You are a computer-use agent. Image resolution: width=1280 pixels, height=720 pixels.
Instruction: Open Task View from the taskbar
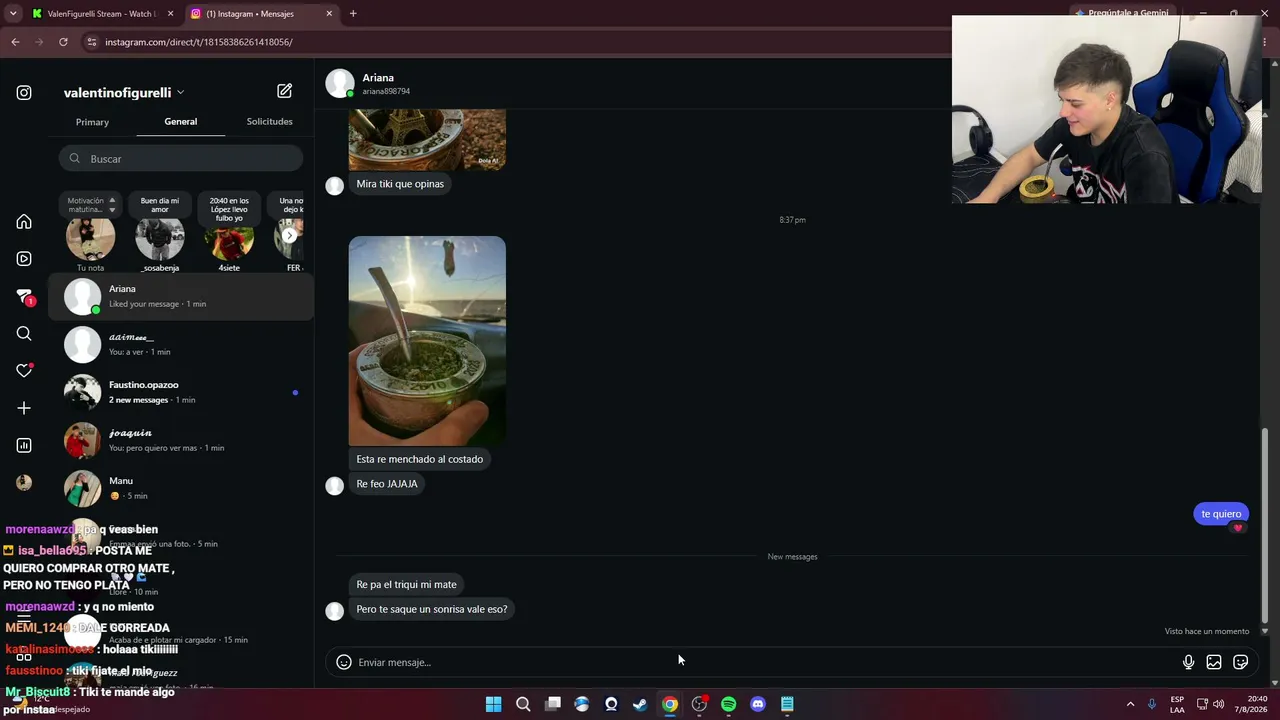pyautogui.click(x=552, y=704)
